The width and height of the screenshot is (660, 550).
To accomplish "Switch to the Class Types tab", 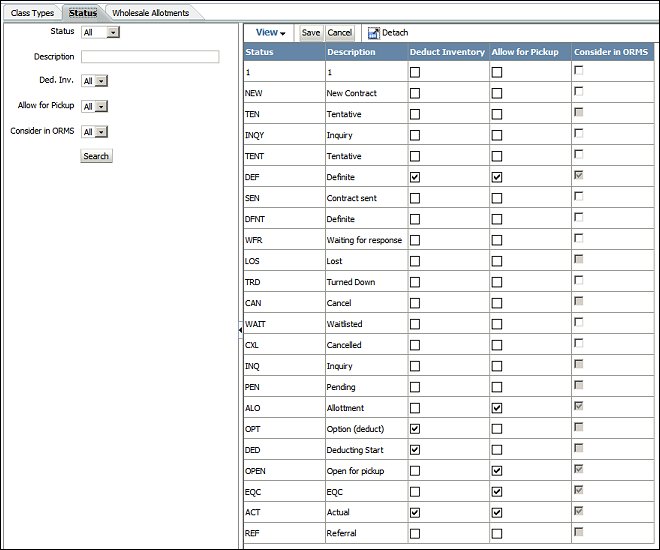I will 32,13.
